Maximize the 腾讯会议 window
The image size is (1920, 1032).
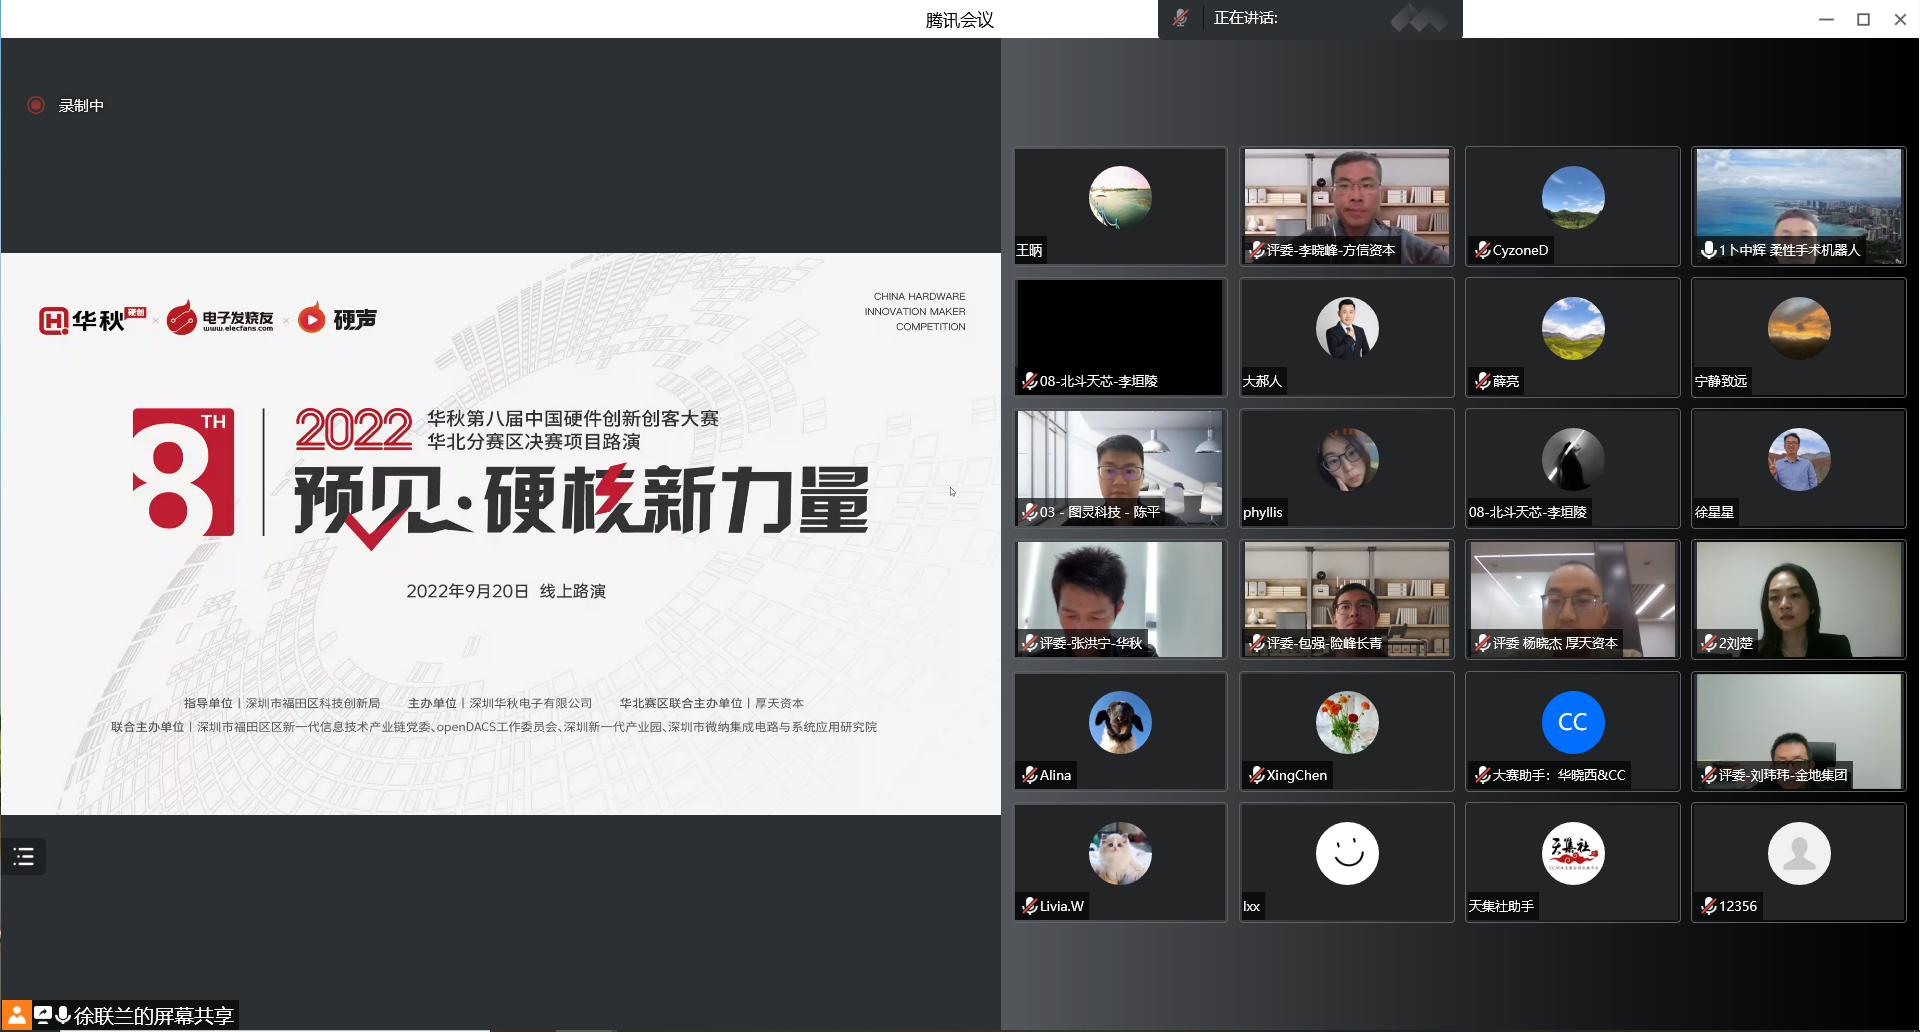(1863, 19)
